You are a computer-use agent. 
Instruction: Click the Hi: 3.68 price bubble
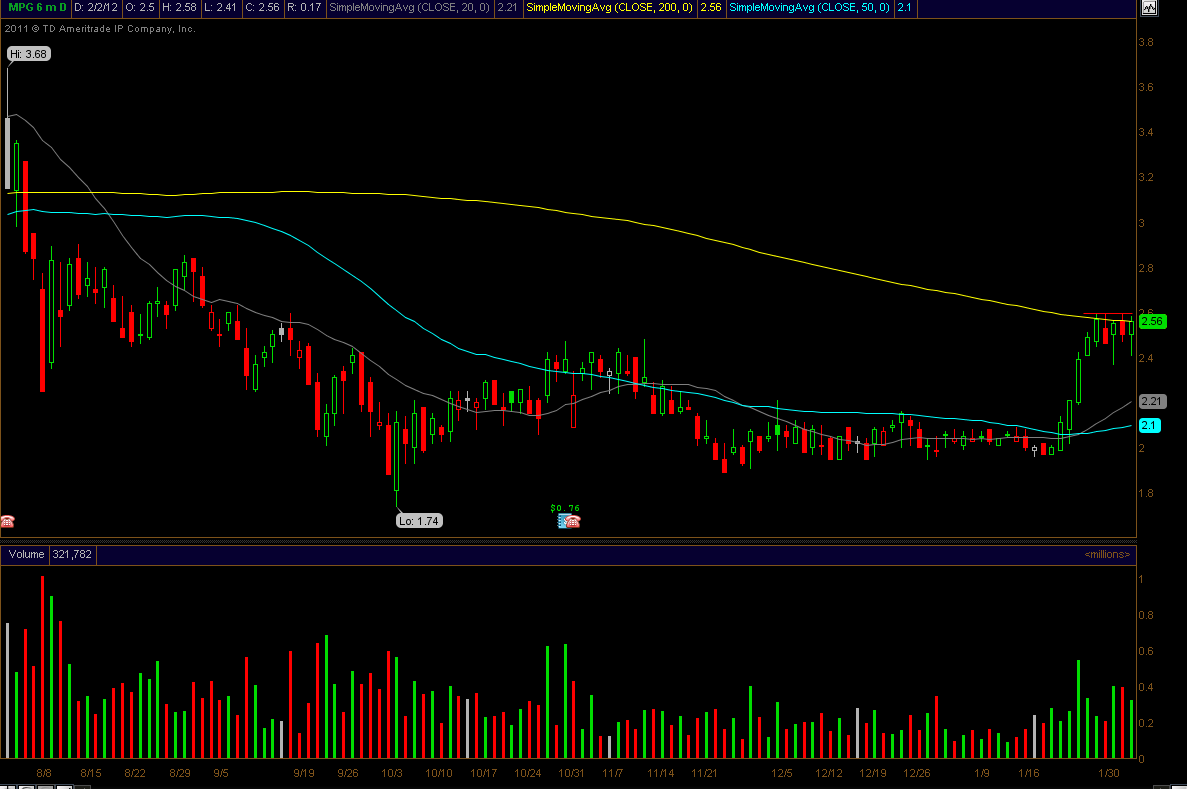point(29,54)
